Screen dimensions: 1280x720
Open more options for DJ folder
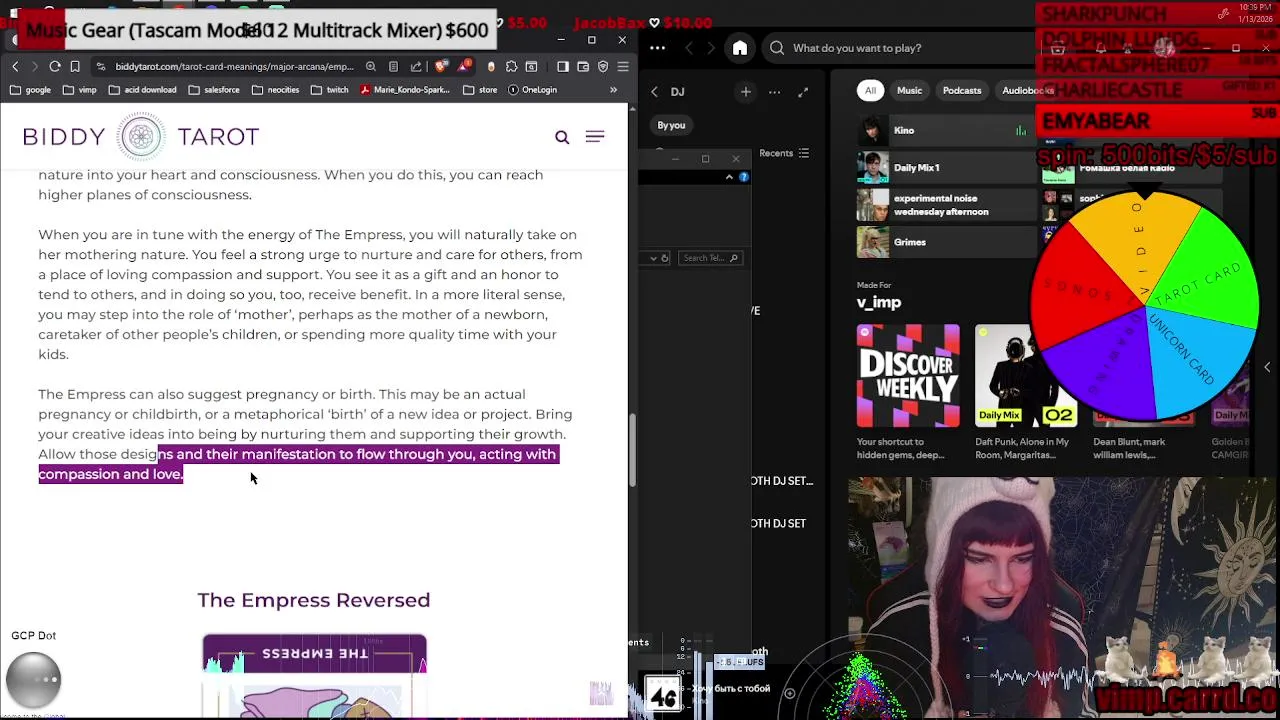[774, 92]
